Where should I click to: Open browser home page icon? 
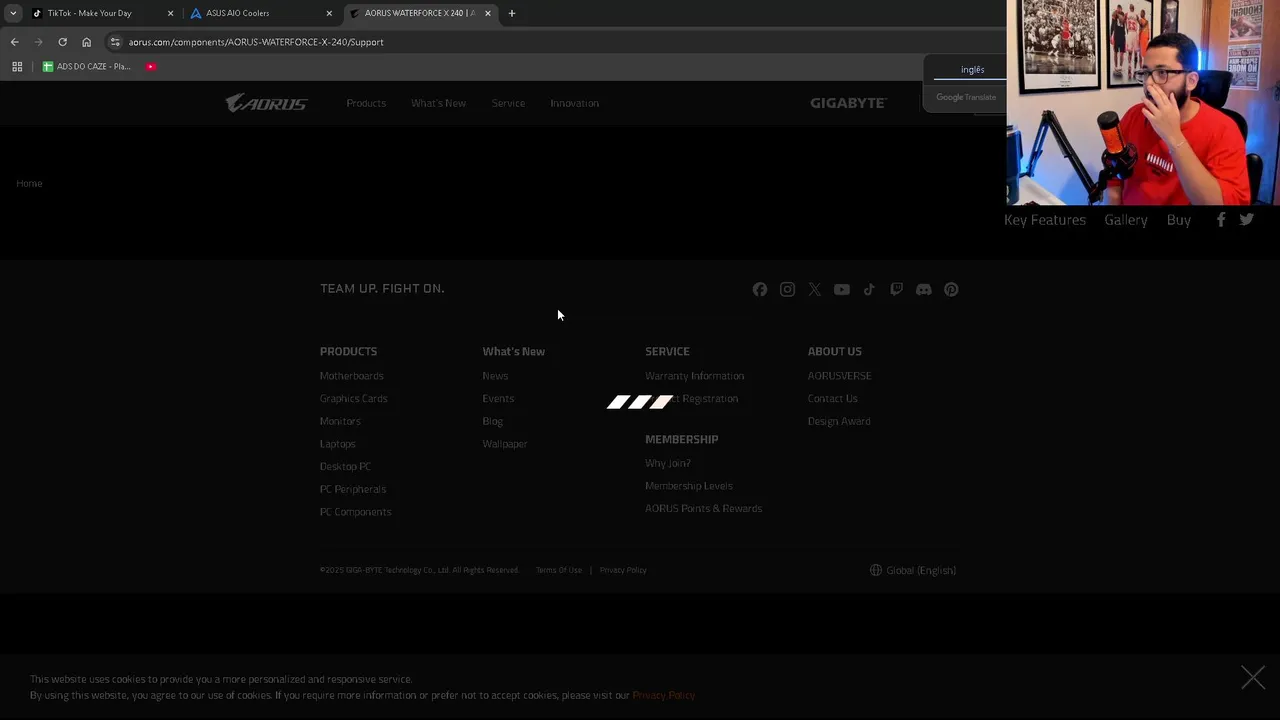(86, 42)
